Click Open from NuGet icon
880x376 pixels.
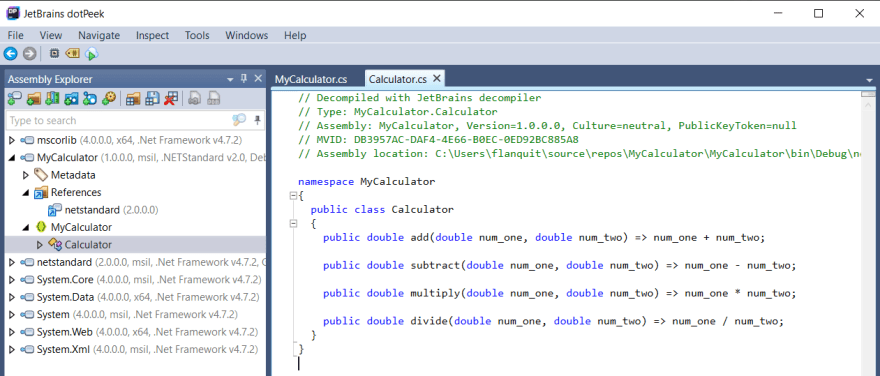tap(71, 99)
